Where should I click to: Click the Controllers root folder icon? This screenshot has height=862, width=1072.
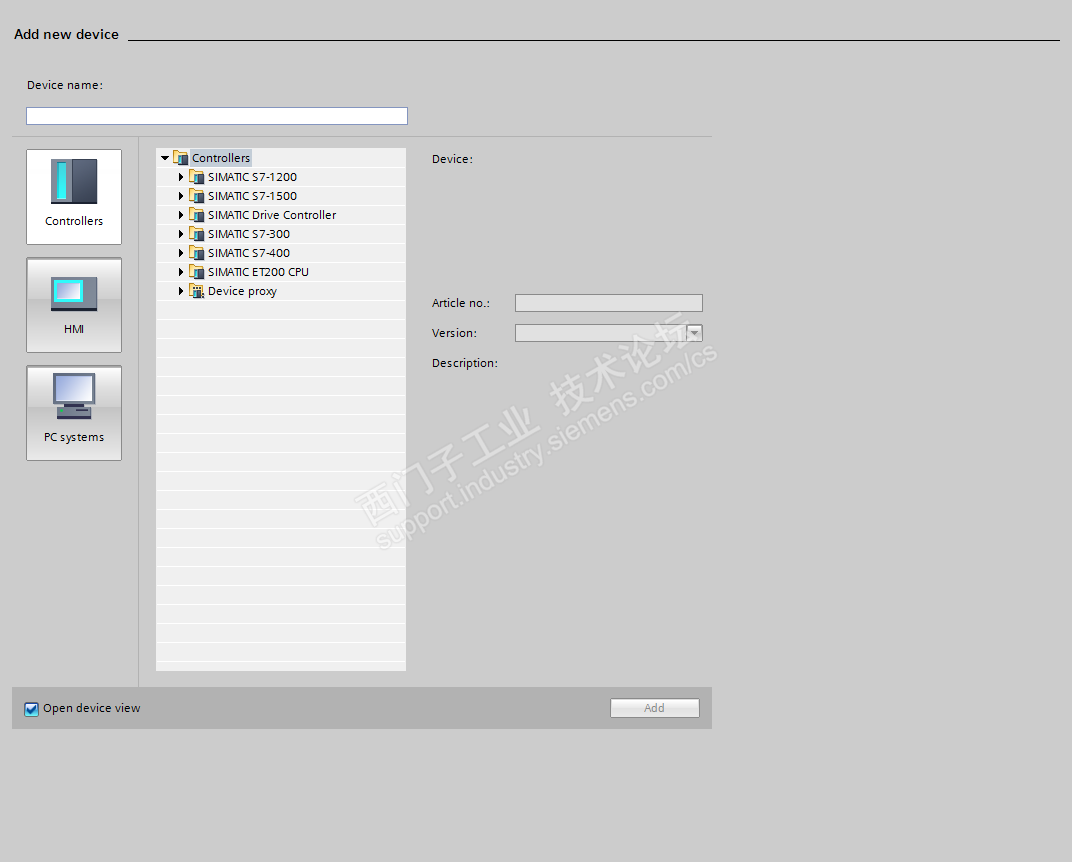(x=180, y=158)
